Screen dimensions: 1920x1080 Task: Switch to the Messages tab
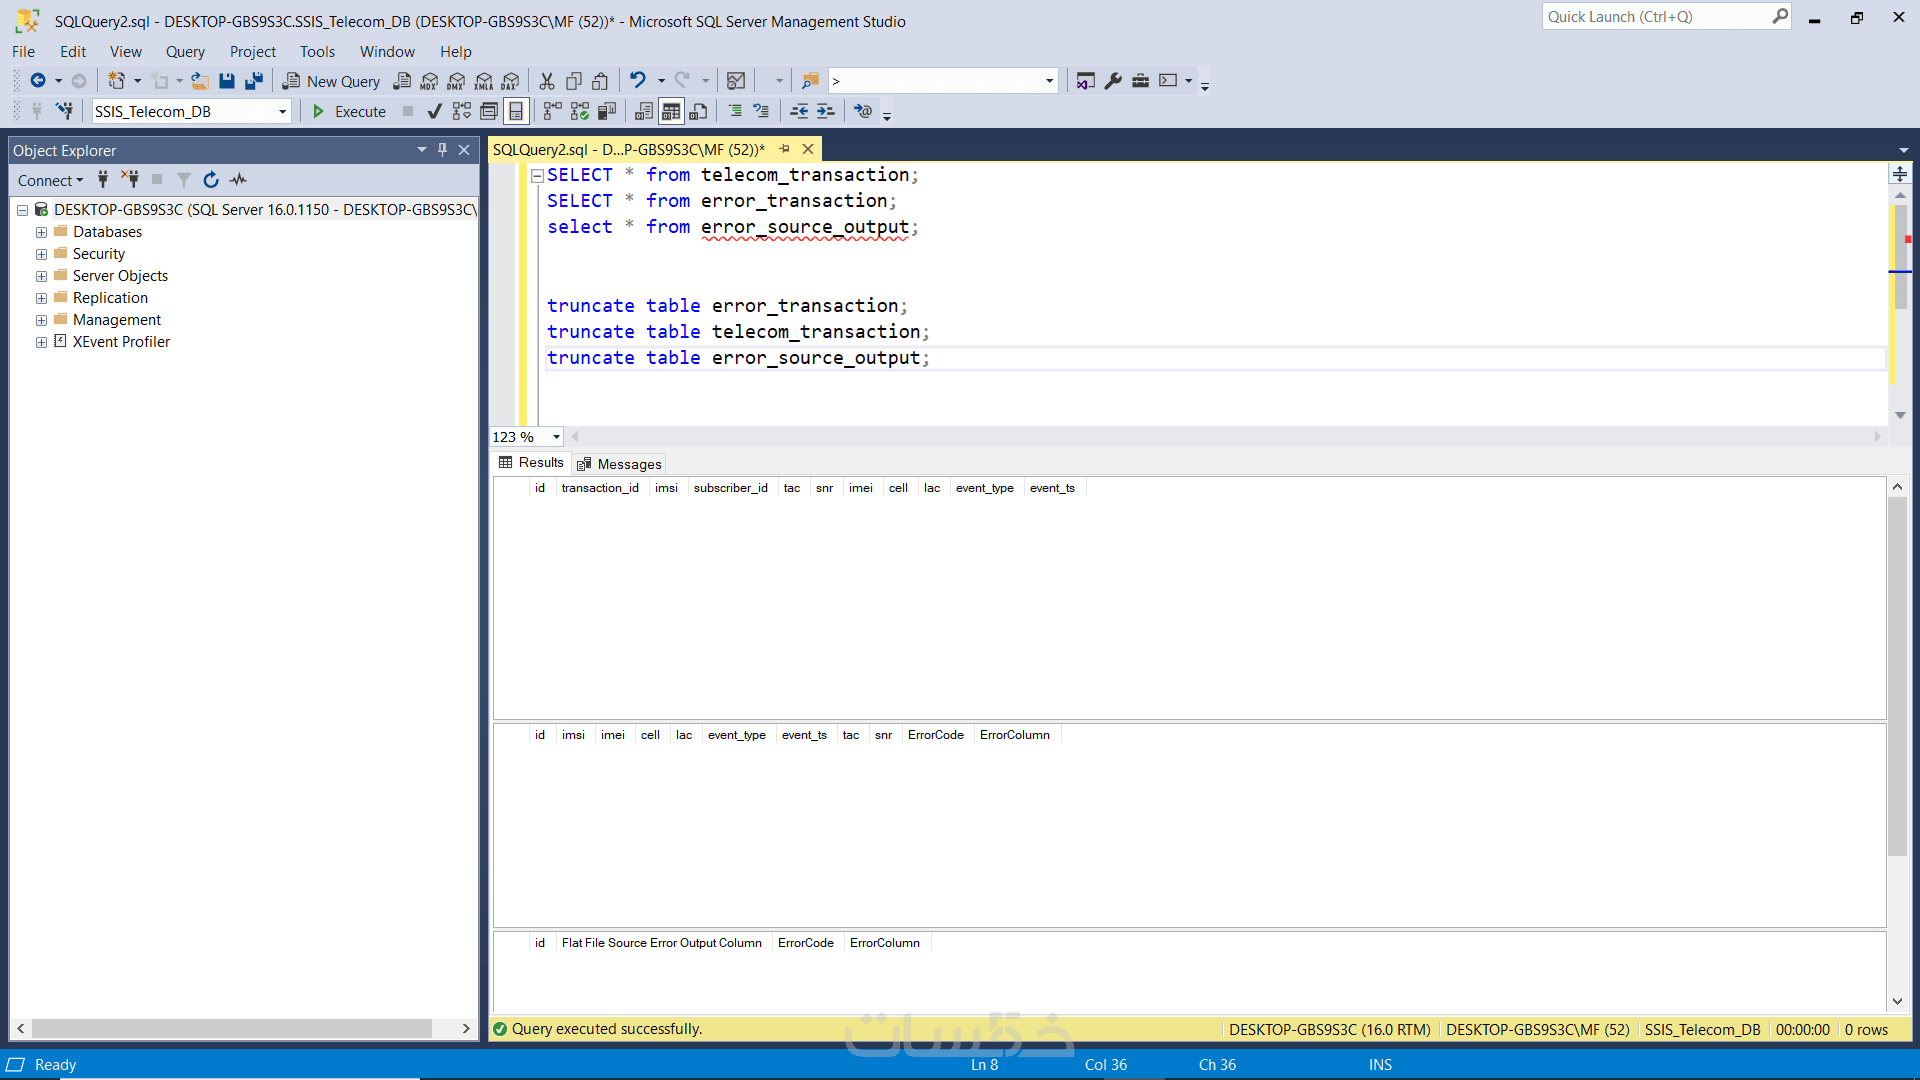click(x=620, y=464)
